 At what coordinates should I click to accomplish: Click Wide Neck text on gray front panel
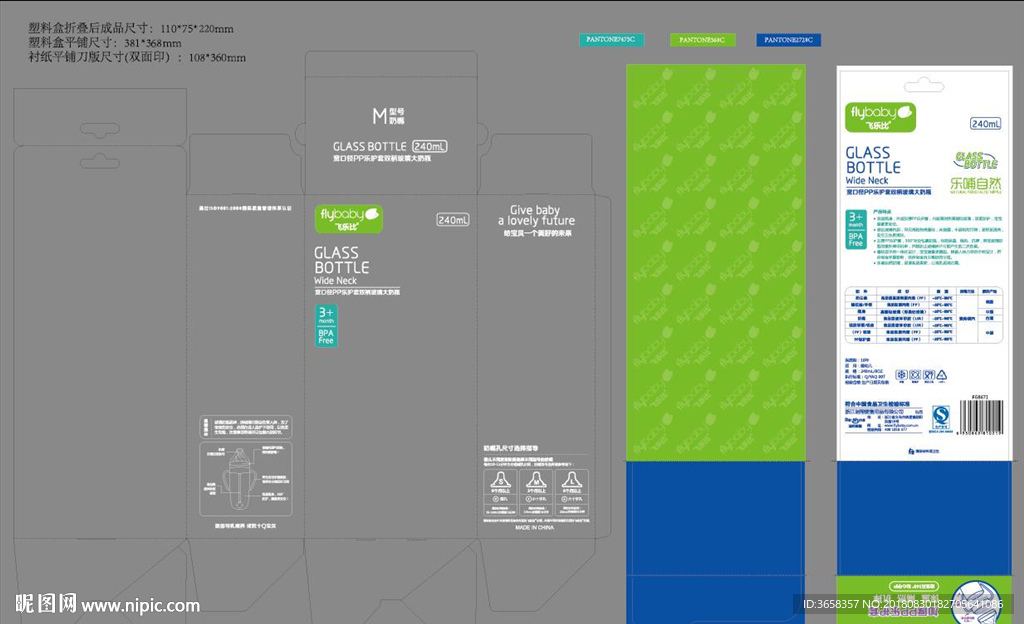tap(336, 281)
